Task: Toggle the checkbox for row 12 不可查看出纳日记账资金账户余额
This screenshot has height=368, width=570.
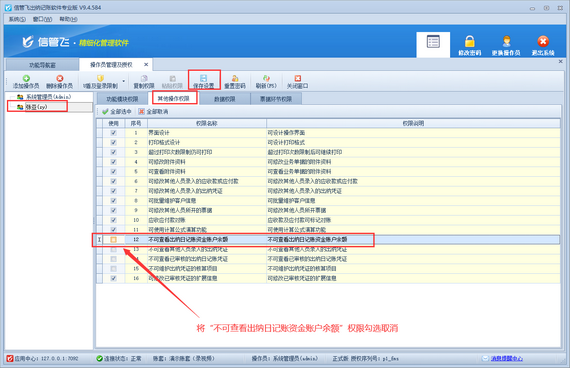Action: [x=113, y=240]
